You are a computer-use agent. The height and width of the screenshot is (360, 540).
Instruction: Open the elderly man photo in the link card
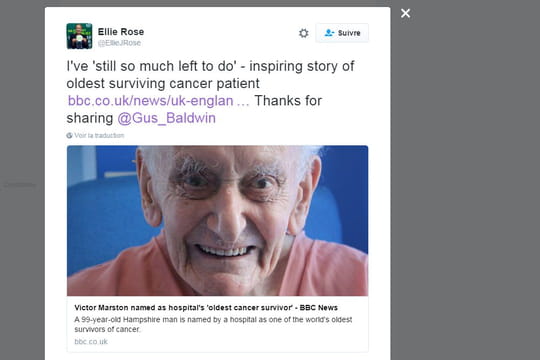pos(217,220)
